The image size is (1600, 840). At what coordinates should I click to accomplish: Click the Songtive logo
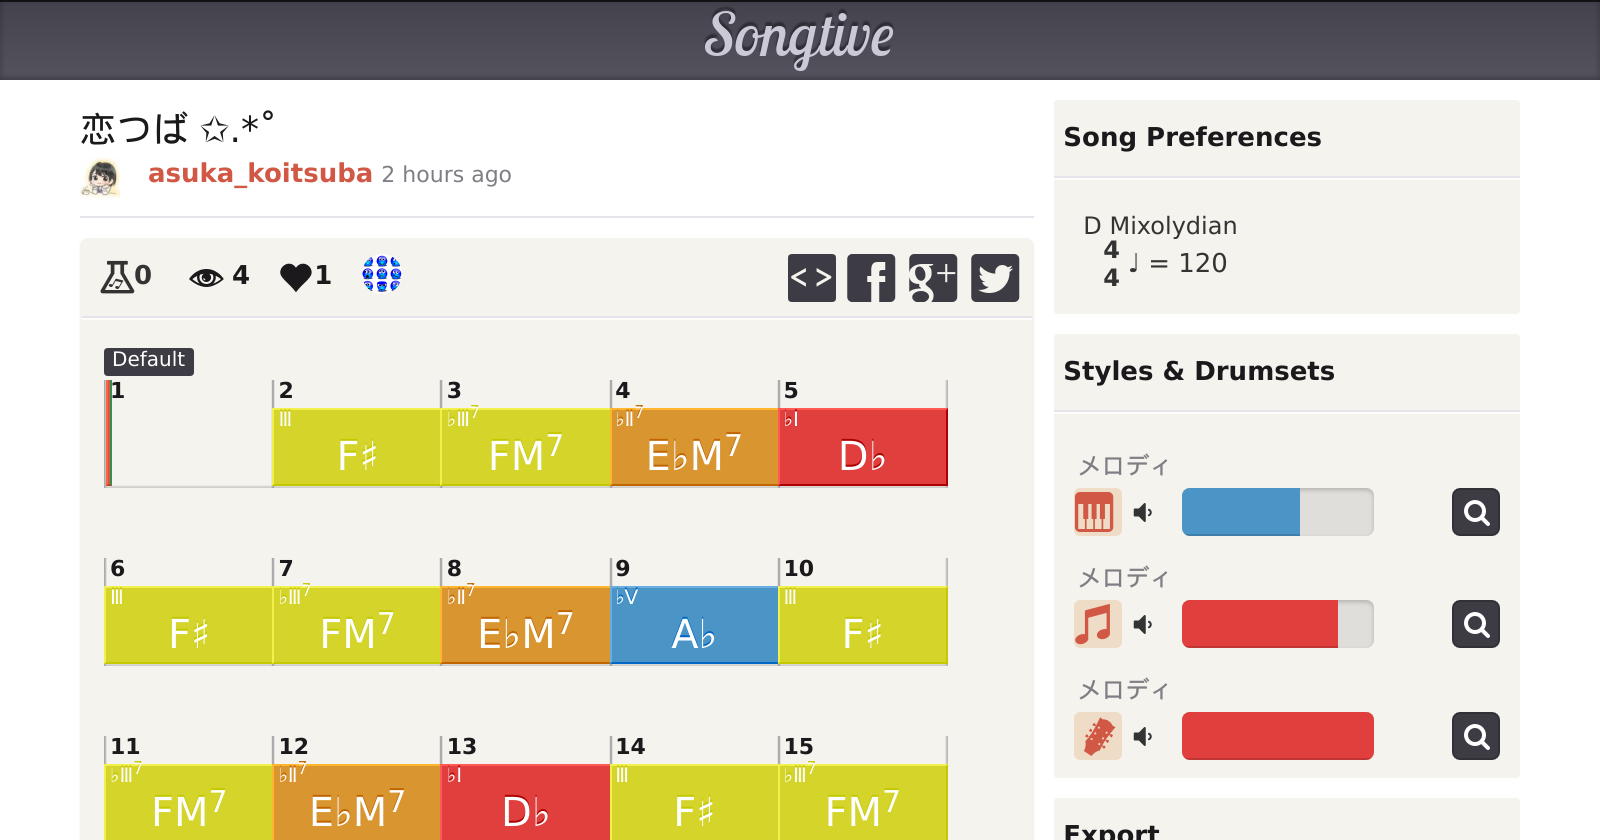(799, 38)
